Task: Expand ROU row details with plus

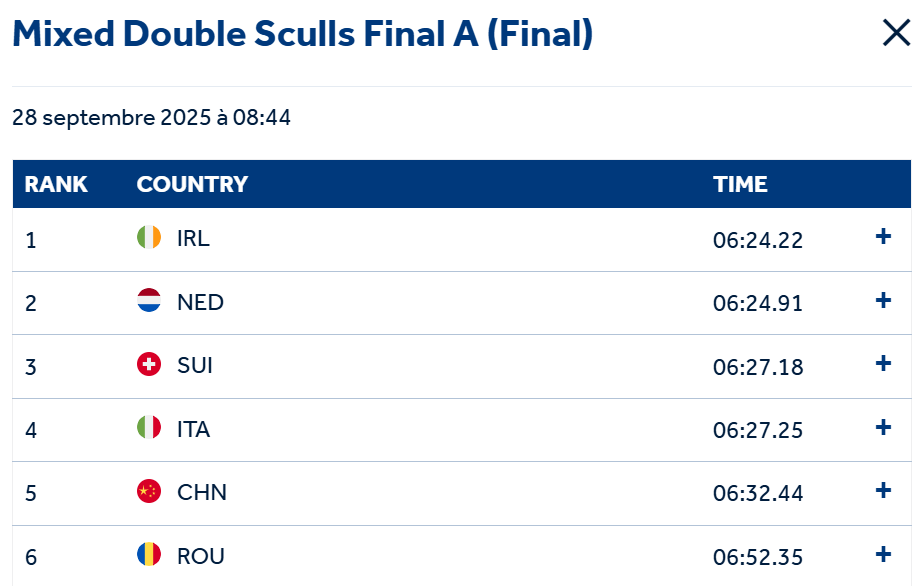Action: (x=883, y=554)
